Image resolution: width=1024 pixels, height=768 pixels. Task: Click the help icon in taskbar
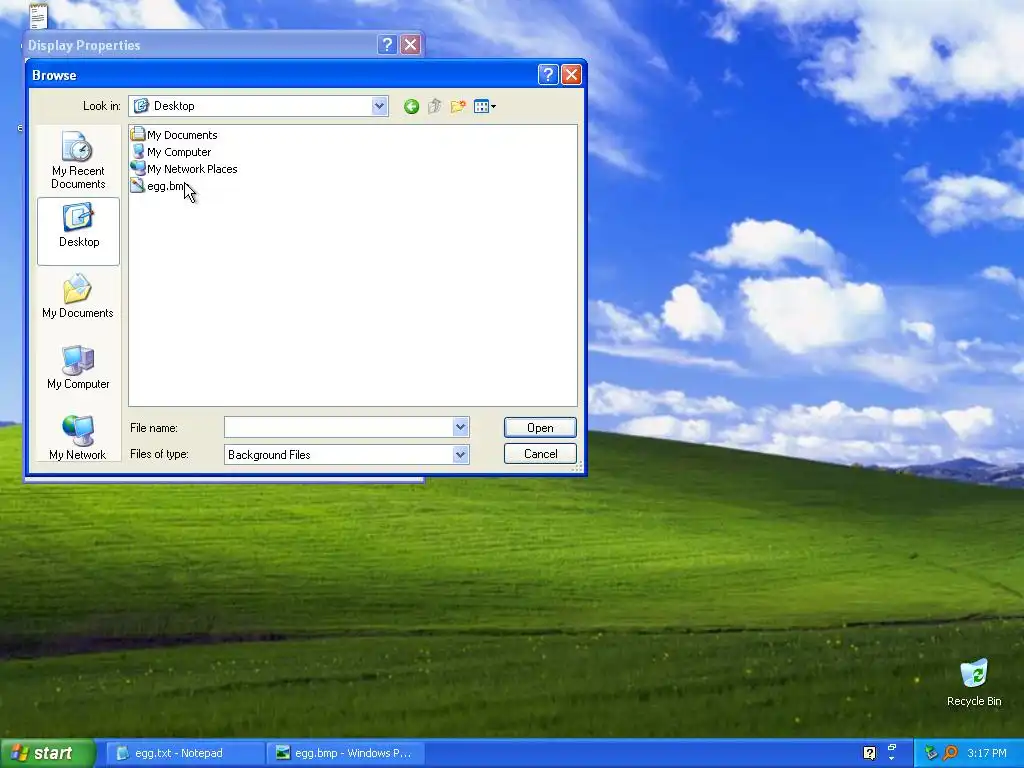click(x=869, y=753)
